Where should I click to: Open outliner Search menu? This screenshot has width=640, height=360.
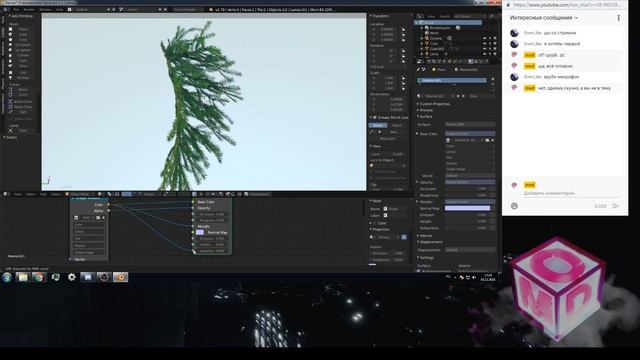pyautogui.click(x=444, y=16)
